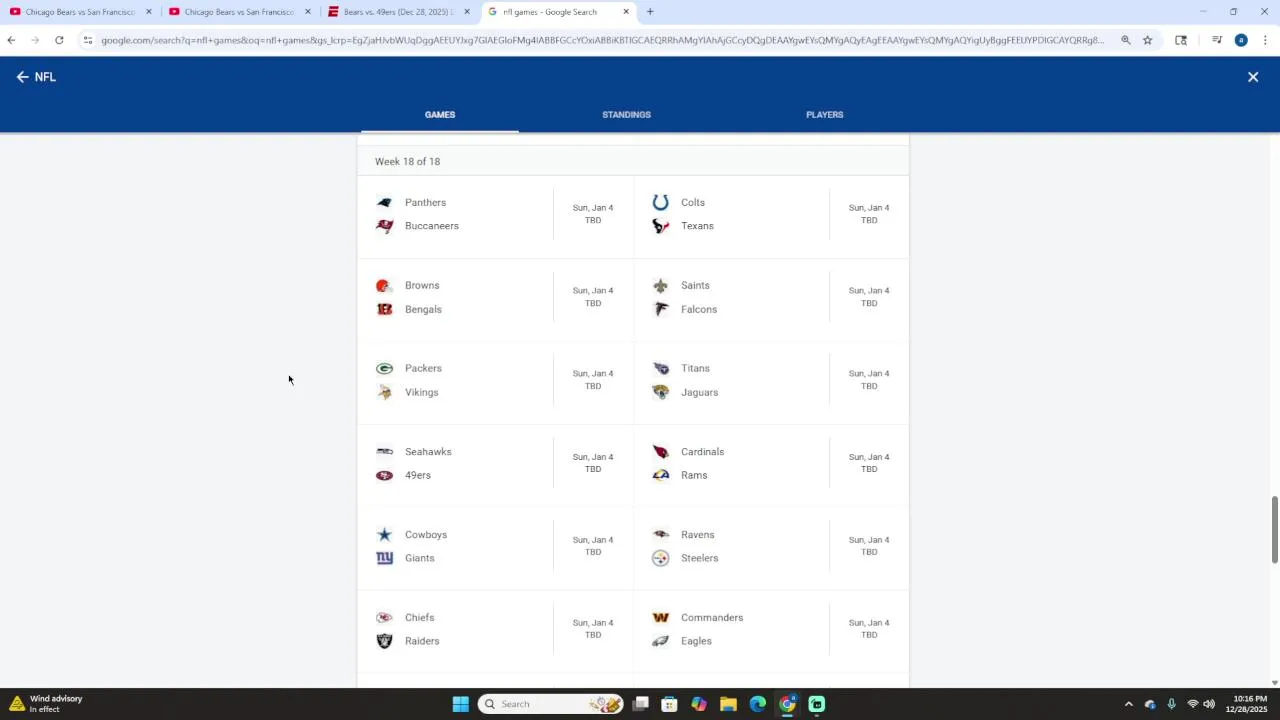Click the Steelers team logo
1280x720 pixels.
(660, 558)
